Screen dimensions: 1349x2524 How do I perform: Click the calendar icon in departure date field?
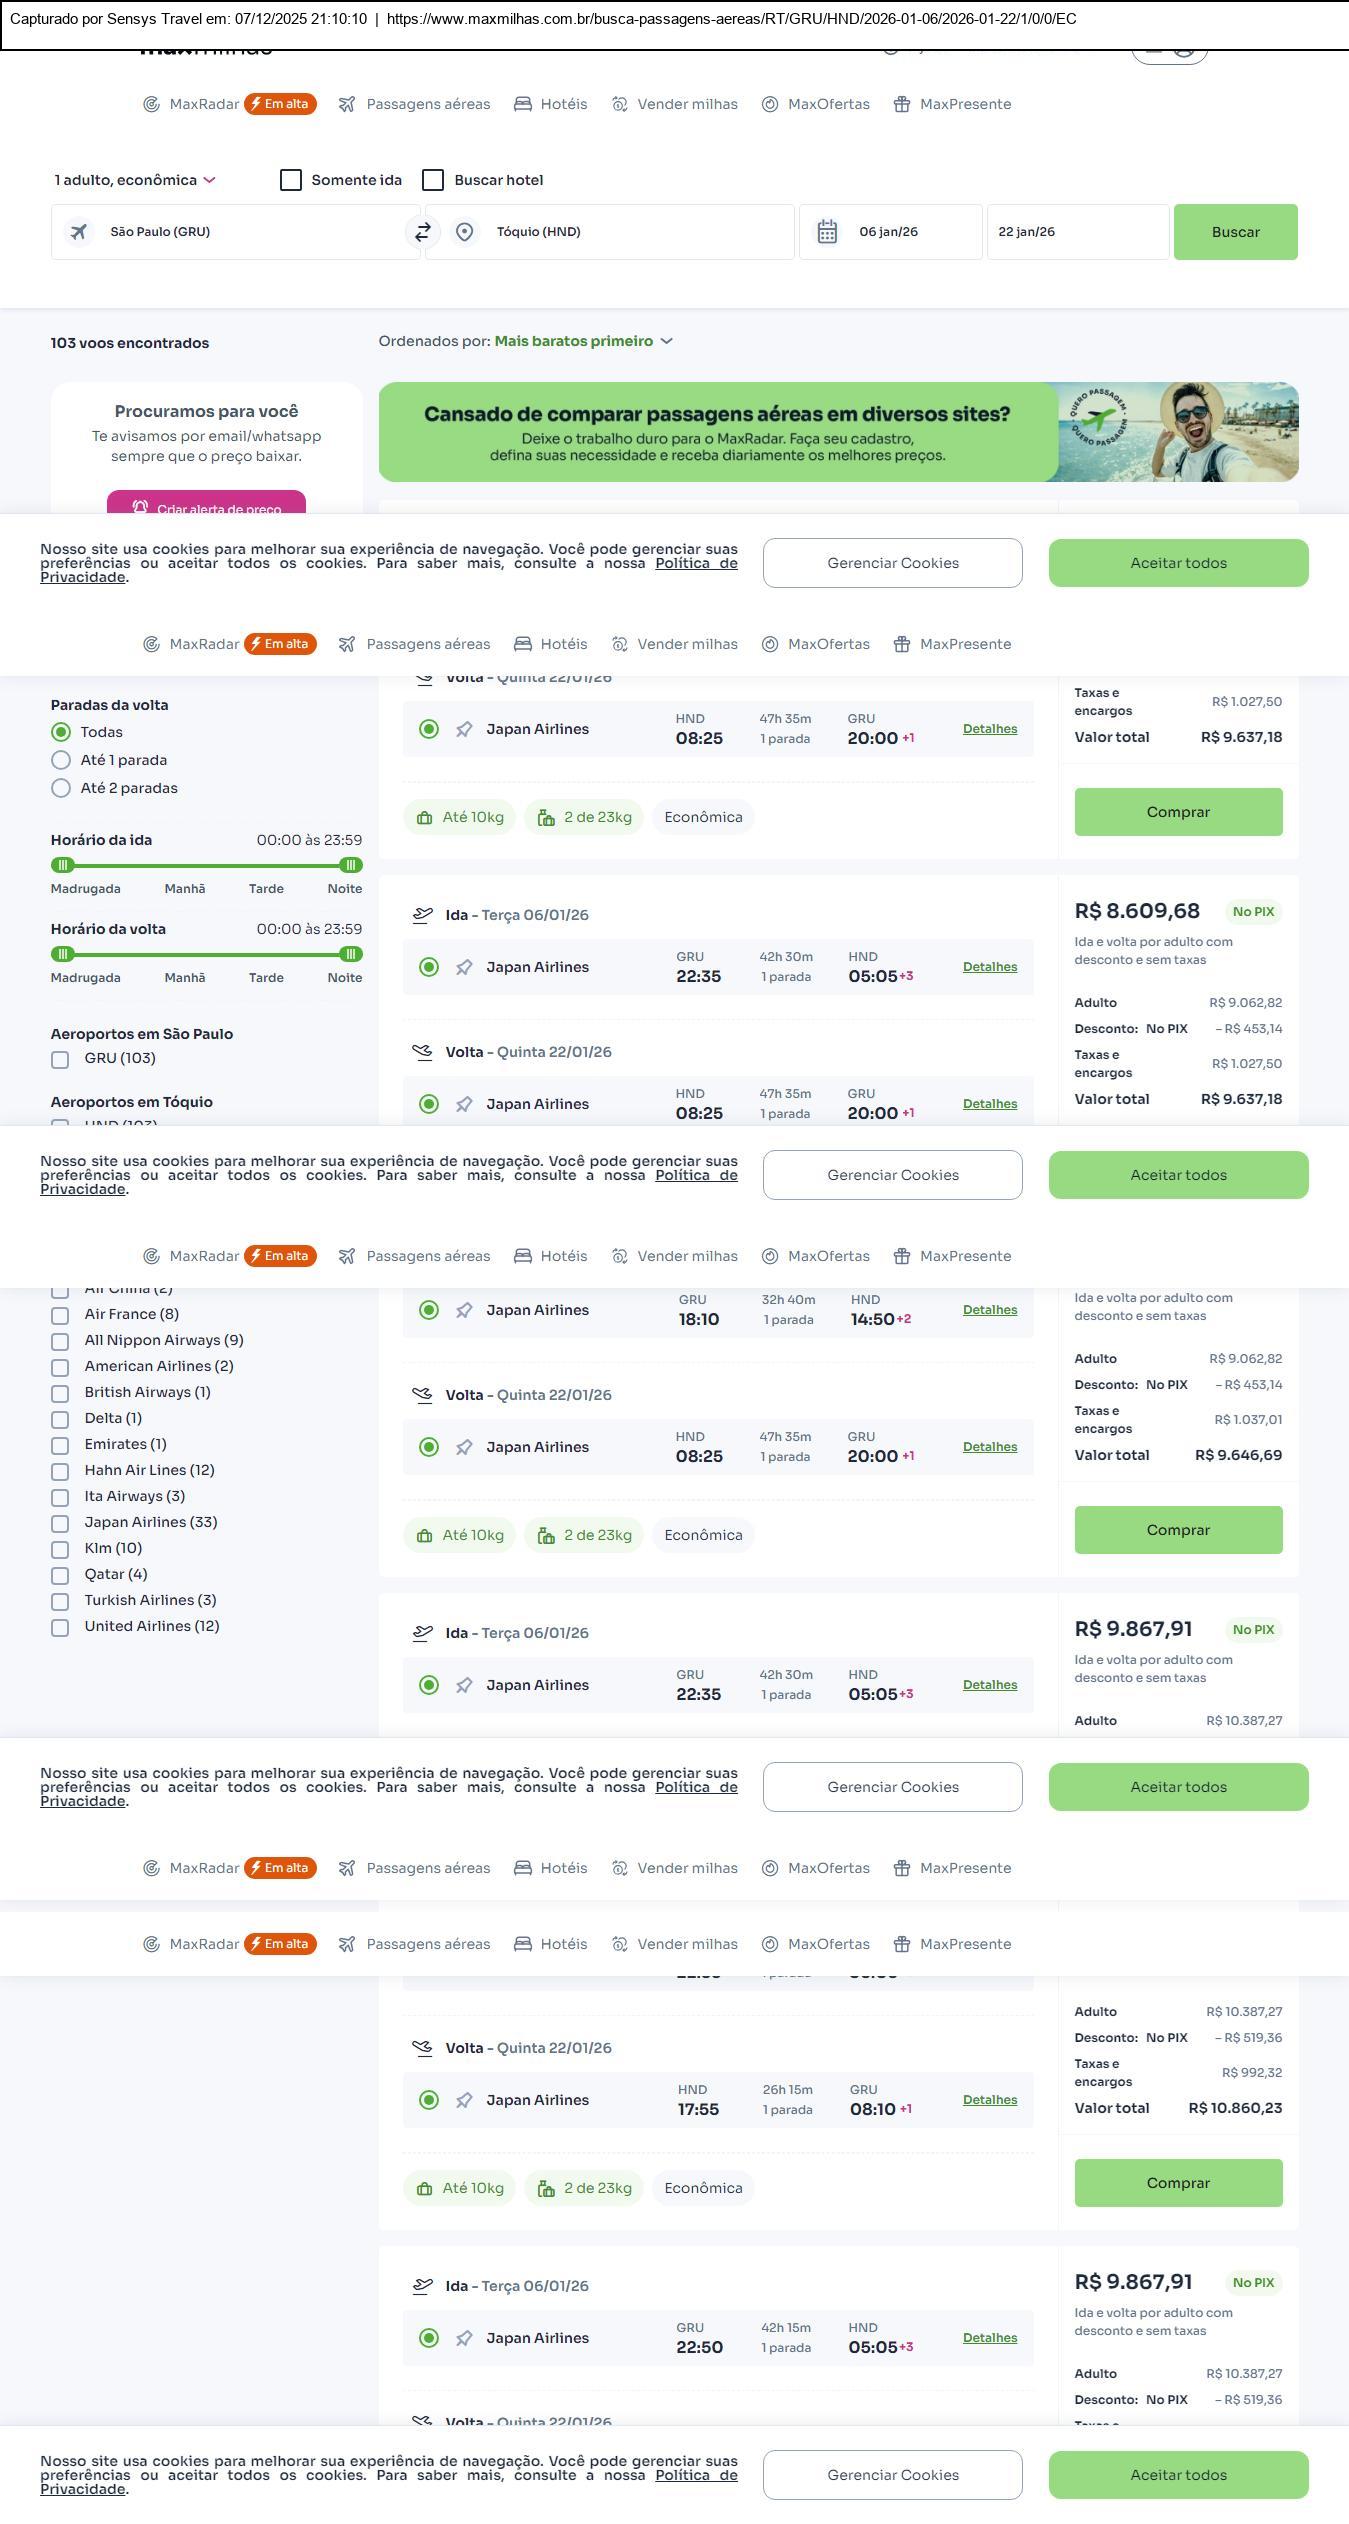(x=827, y=232)
